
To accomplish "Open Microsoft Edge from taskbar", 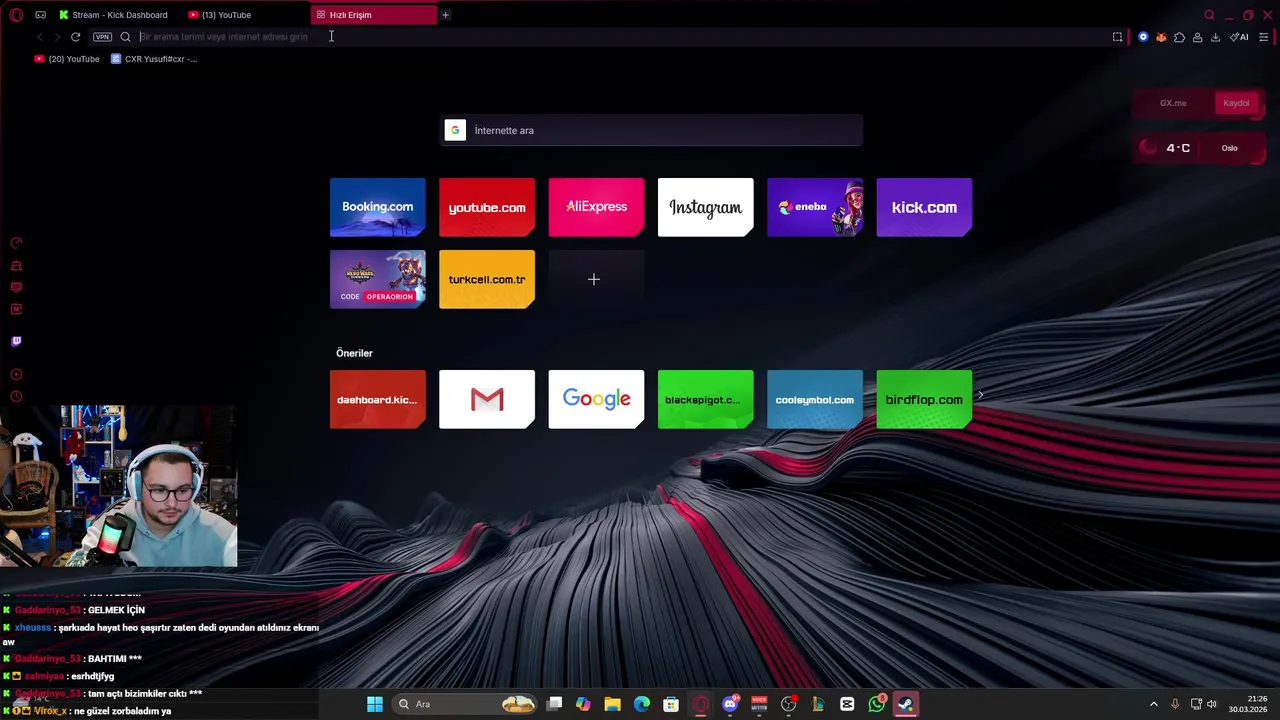I will pos(642,704).
